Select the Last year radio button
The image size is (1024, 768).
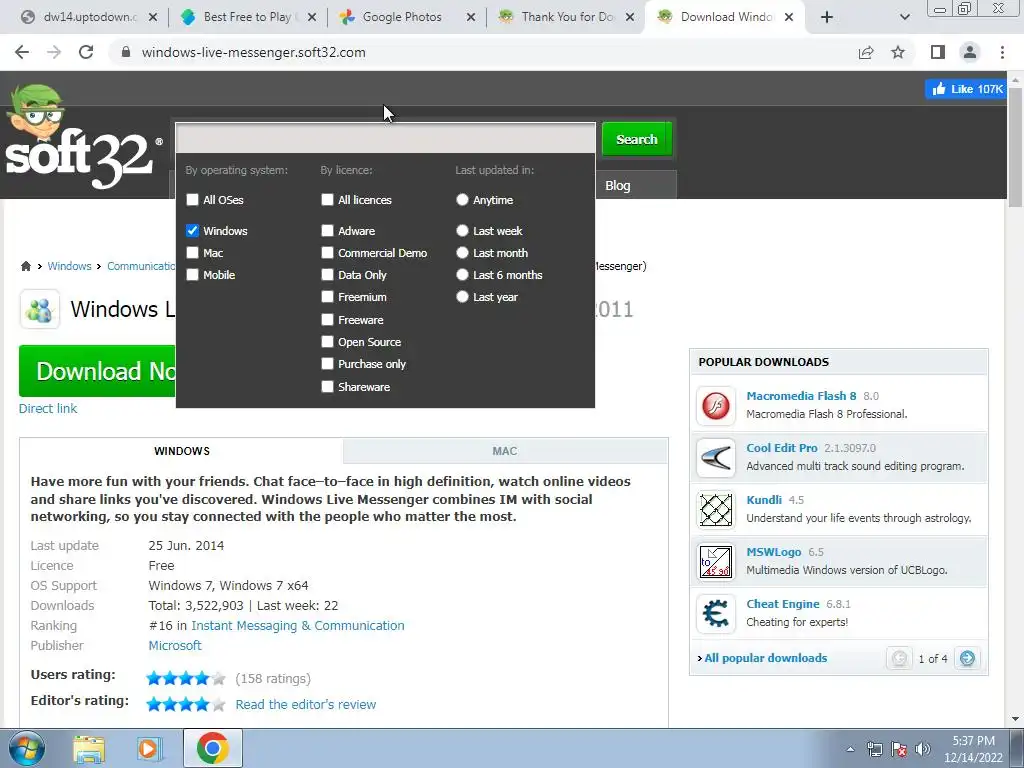pos(462,297)
